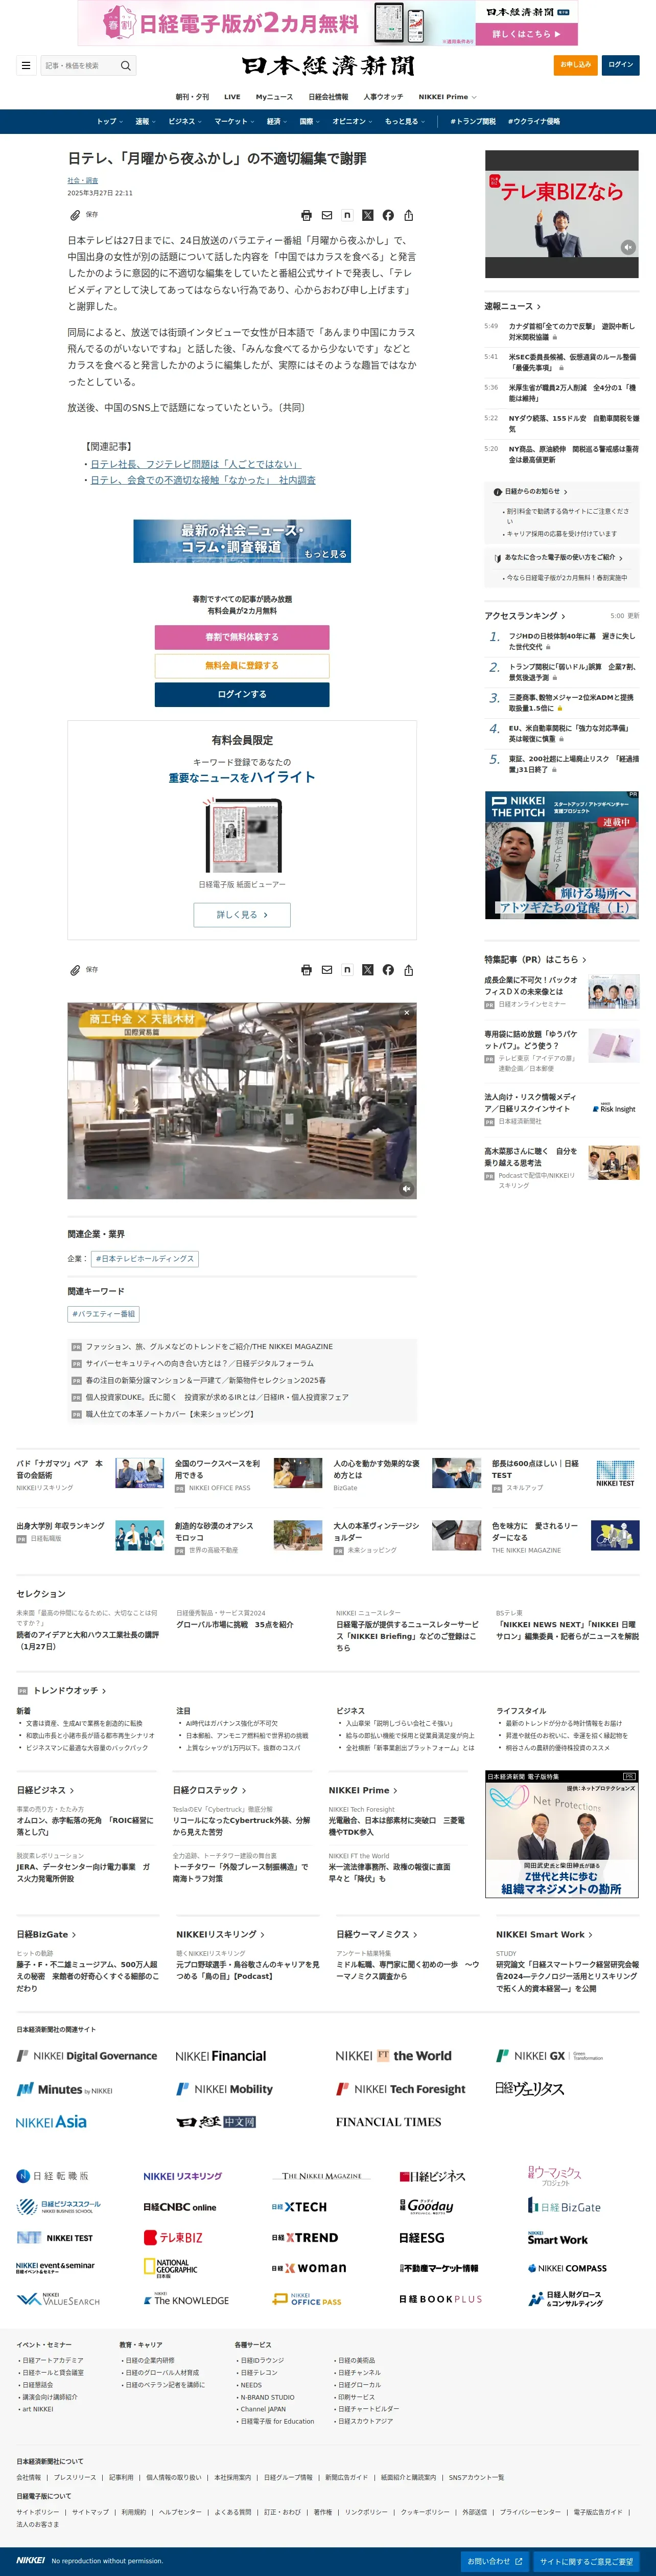Screen dimensions: 656x2576
Task: Open 日テレ社長、フジテレビ問題は related article
Action: (x=195, y=464)
